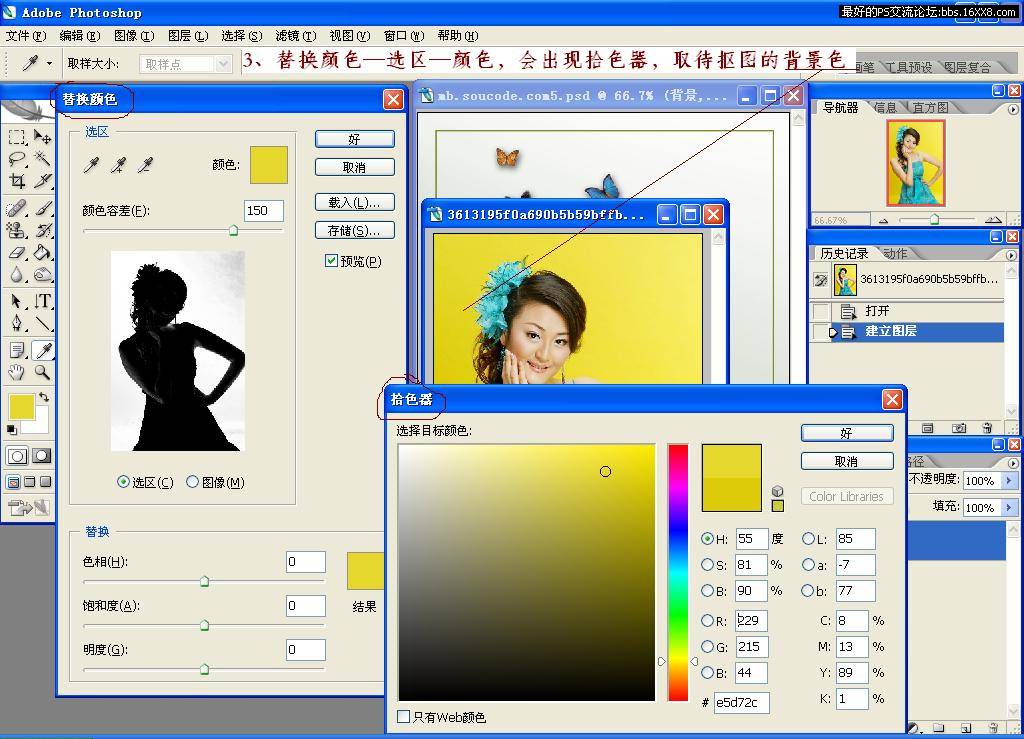
Task: Select the Hand tool
Action: [x=17, y=373]
